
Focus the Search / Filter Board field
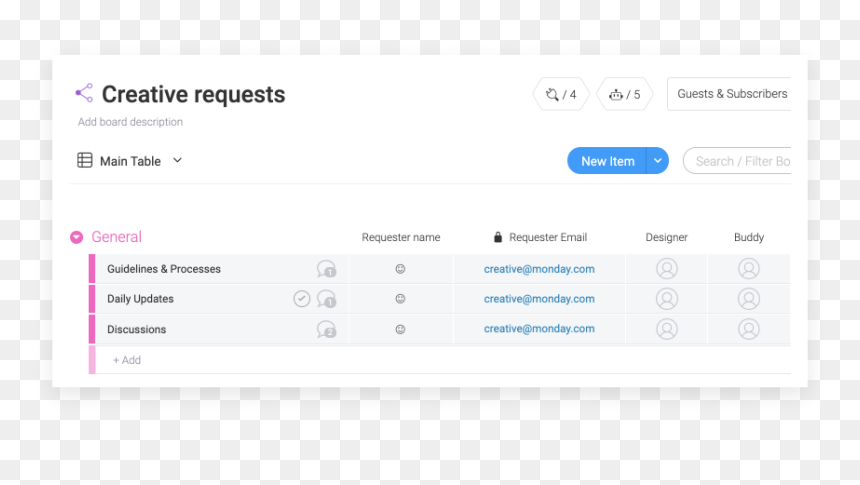737,161
